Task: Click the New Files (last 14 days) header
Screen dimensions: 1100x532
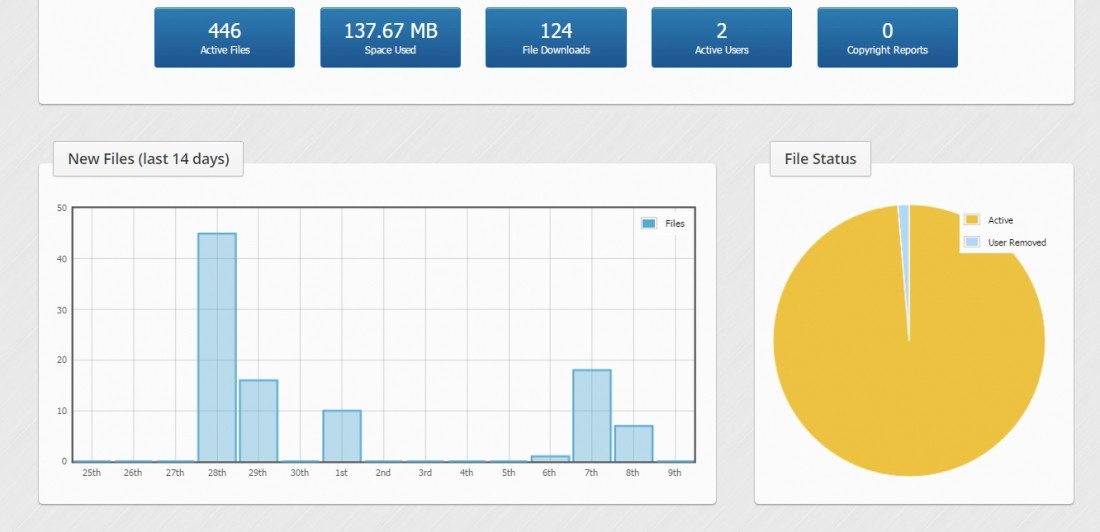Action: (x=148, y=159)
